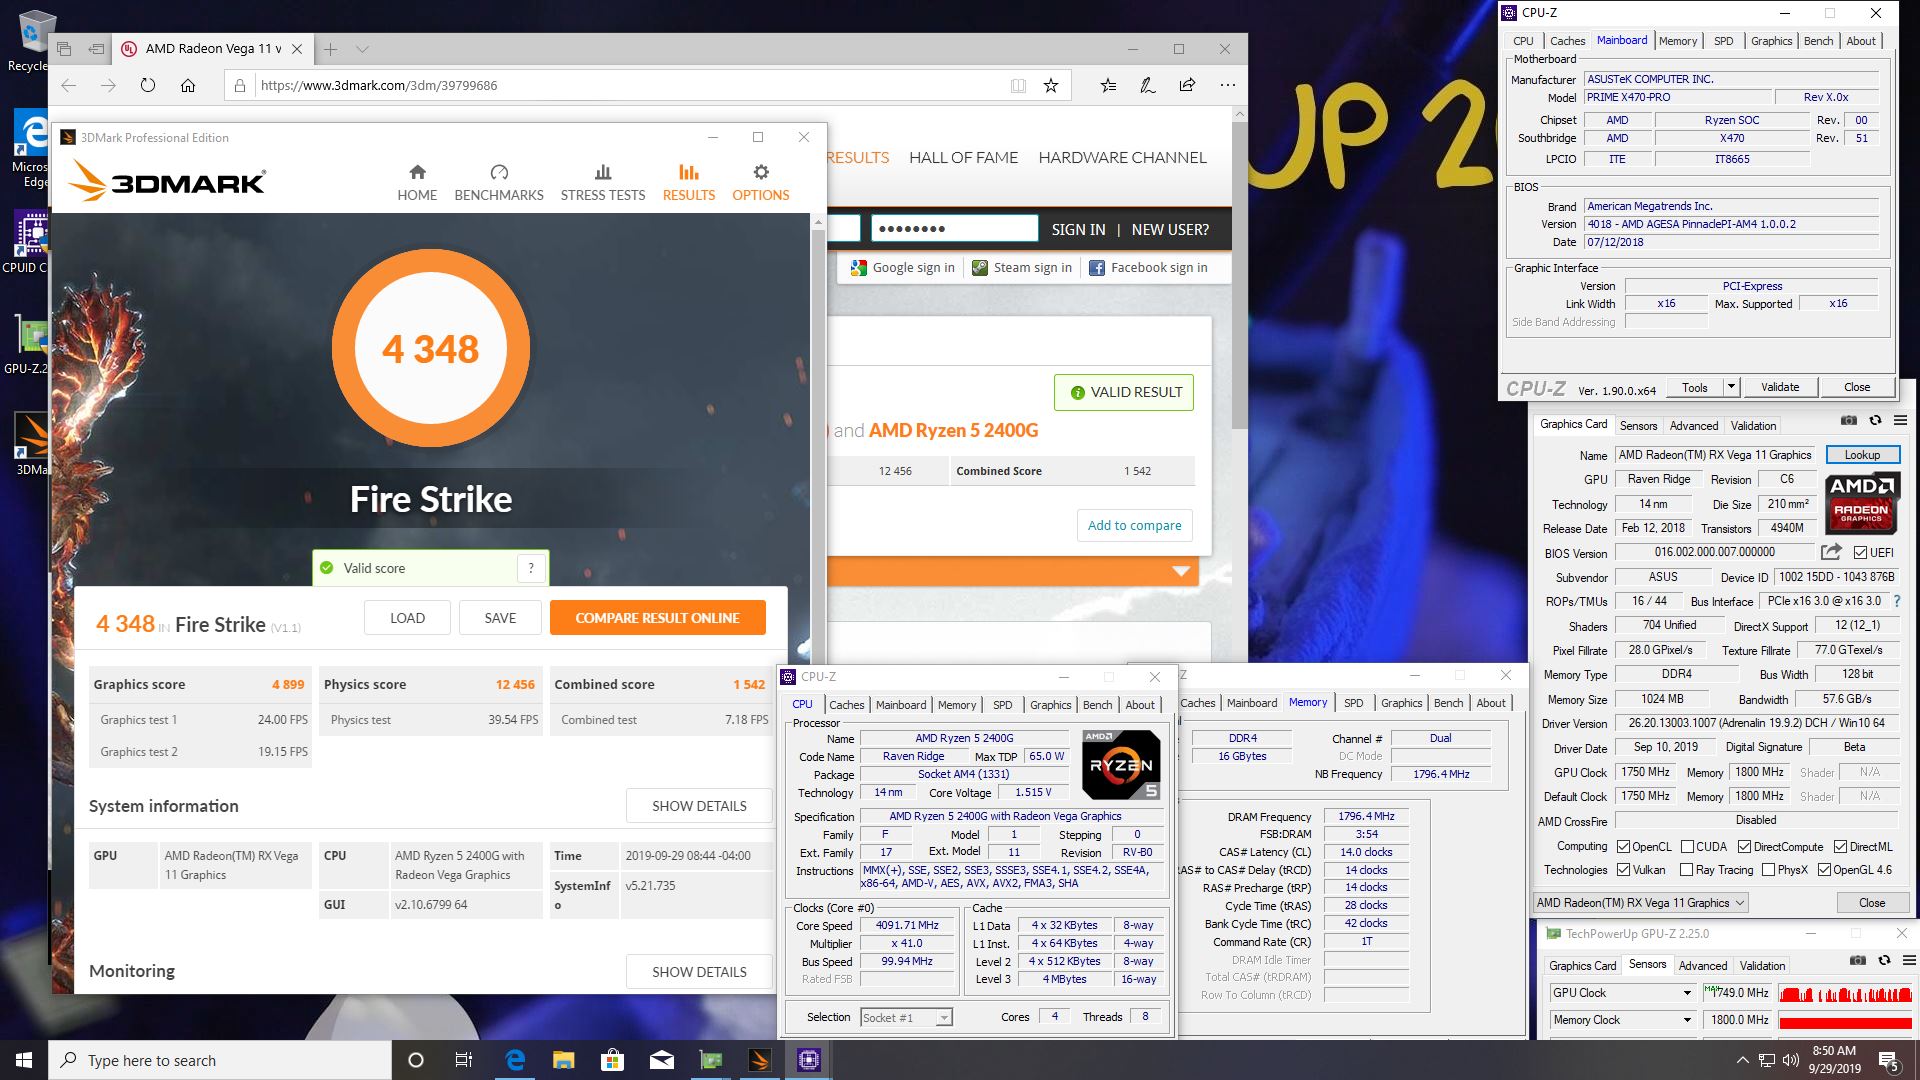Click the CPU-Z taskbar icon

(x=809, y=1060)
